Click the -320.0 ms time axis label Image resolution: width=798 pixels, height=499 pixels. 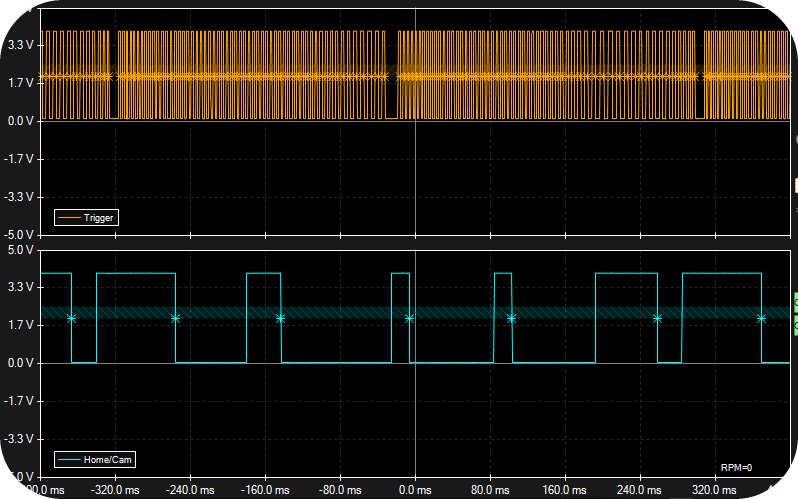[x=115, y=490]
